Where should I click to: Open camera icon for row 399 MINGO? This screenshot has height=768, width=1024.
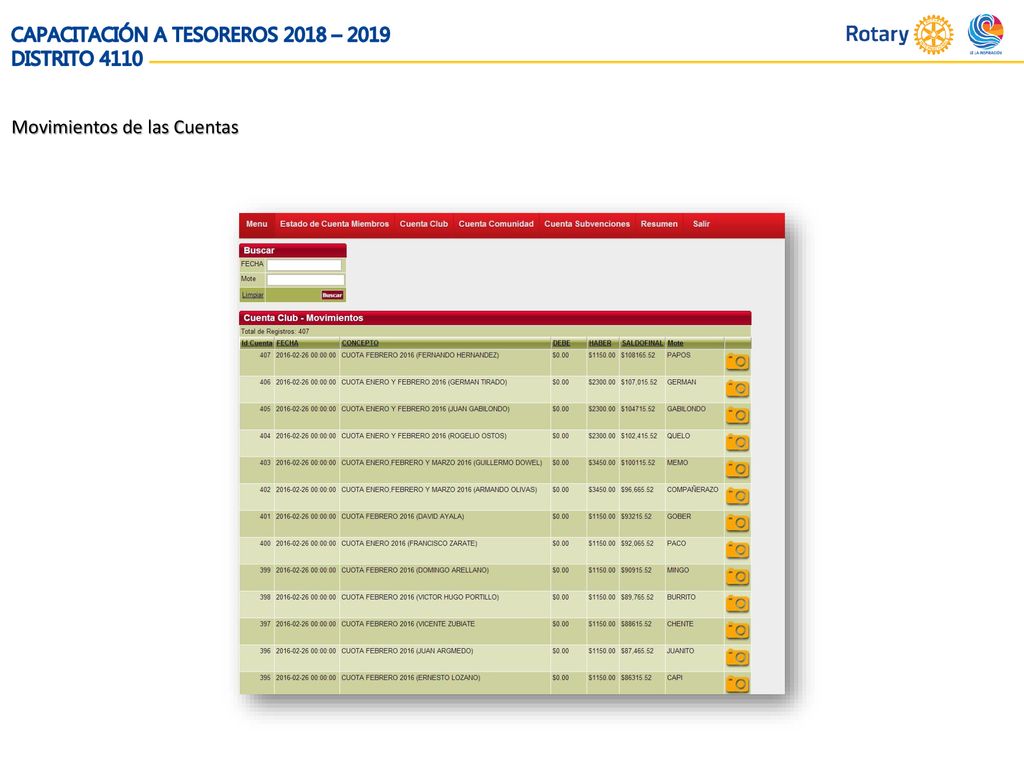[737, 577]
